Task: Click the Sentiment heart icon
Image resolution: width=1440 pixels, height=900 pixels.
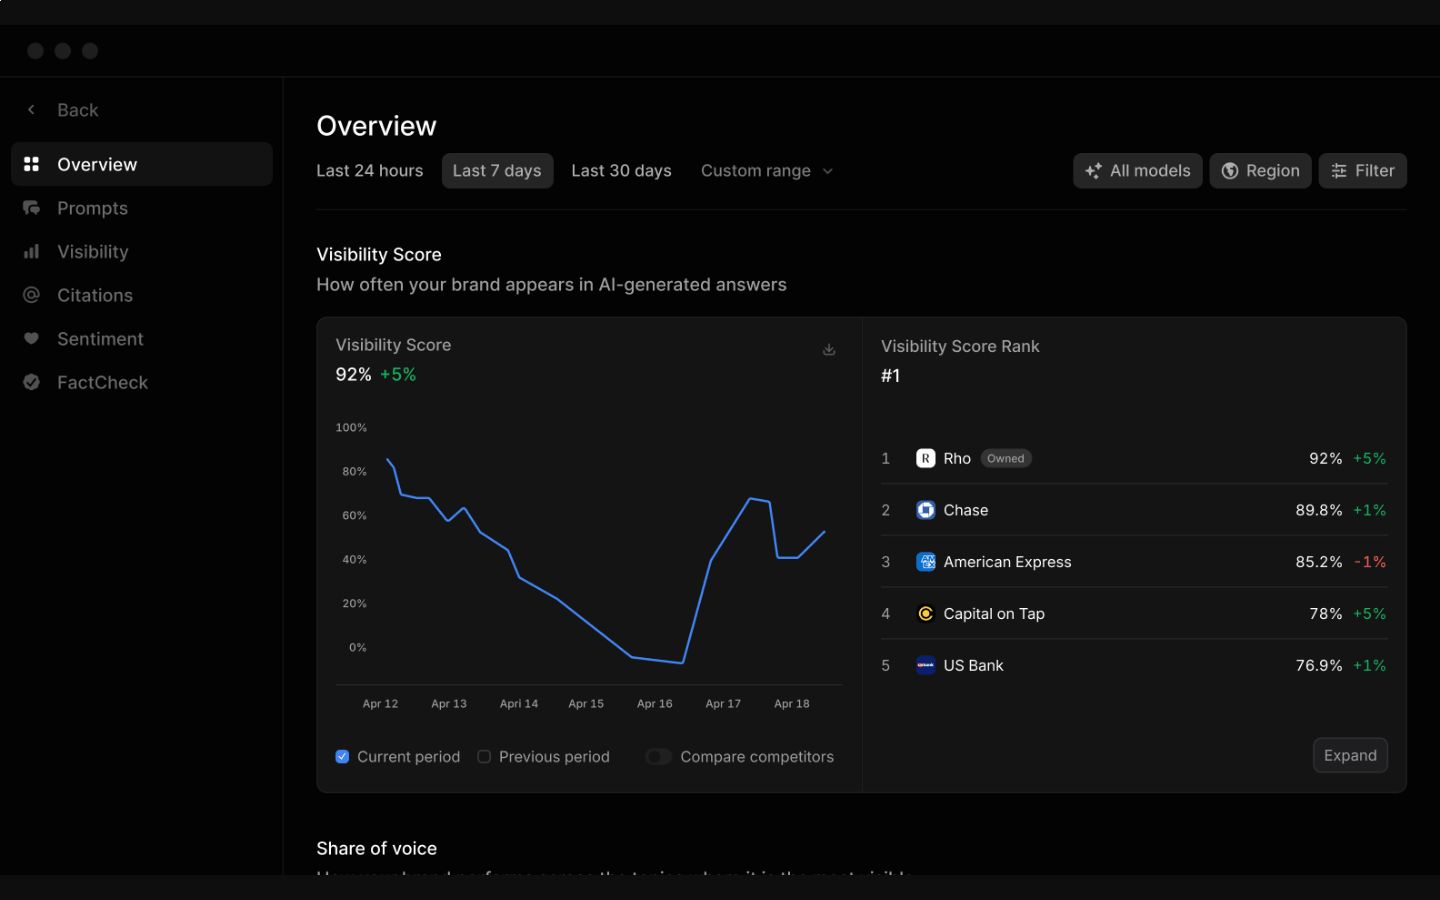Action: pos(31,339)
